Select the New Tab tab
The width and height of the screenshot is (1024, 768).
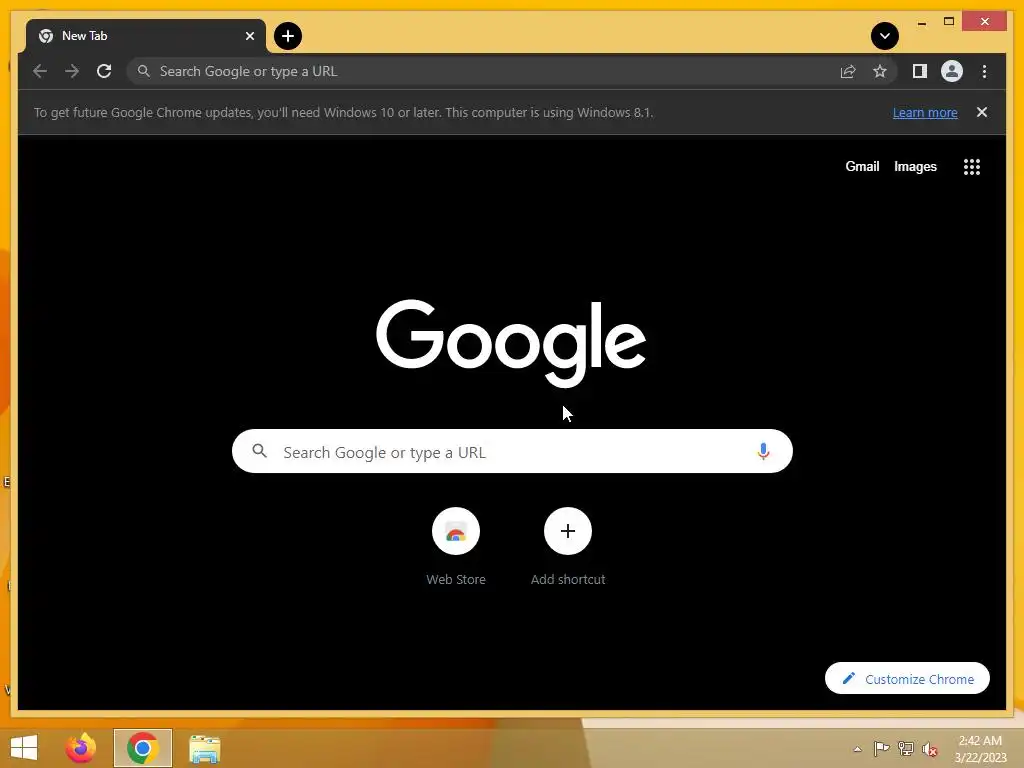point(145,36)
